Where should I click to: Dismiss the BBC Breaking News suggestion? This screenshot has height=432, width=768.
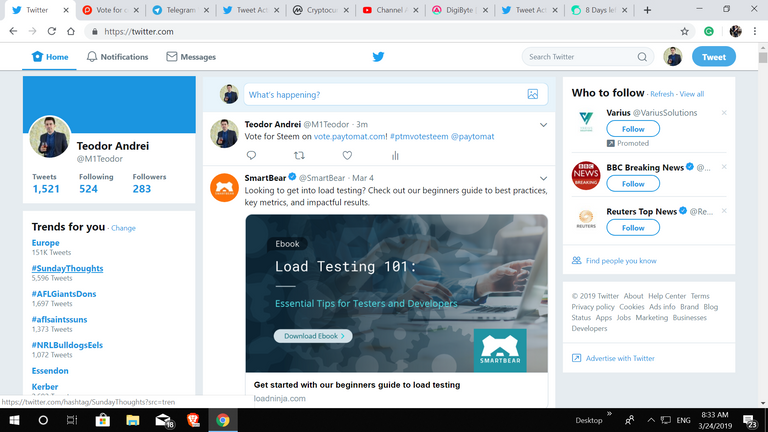724,167
